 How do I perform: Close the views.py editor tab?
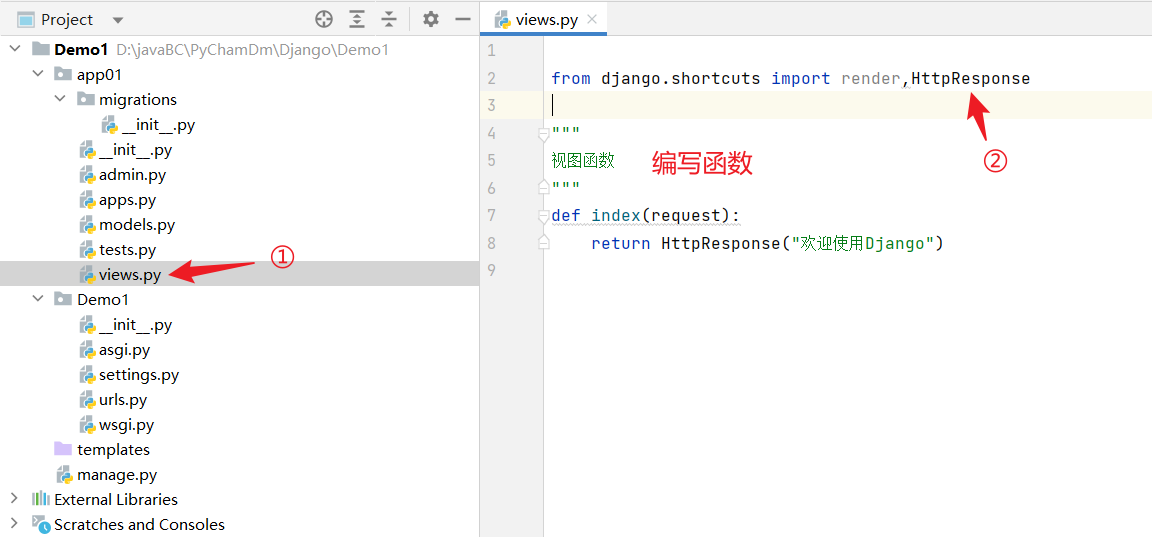[x=593, y=20]
